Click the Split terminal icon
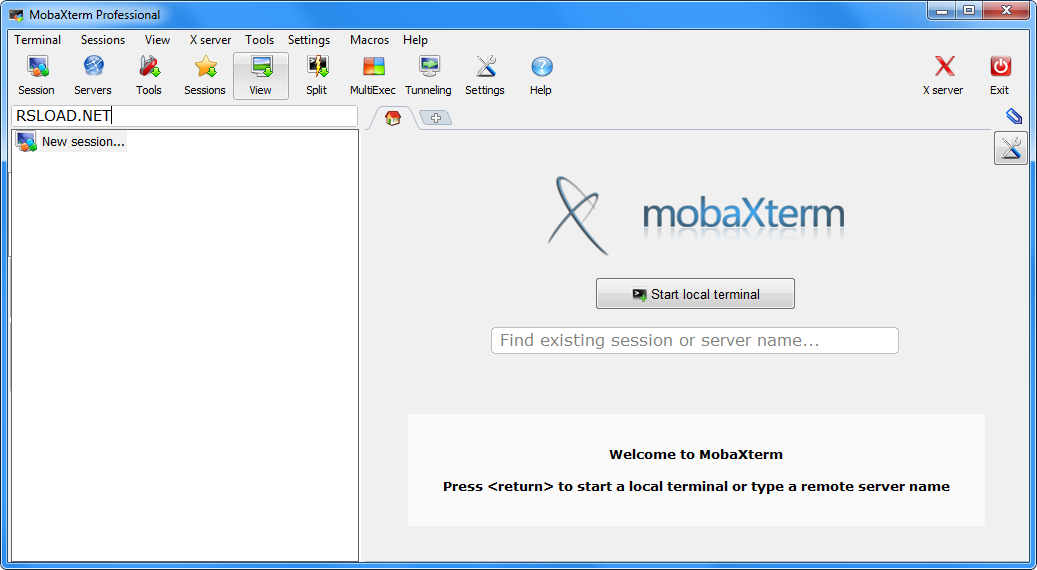 [x=317, y=75]
